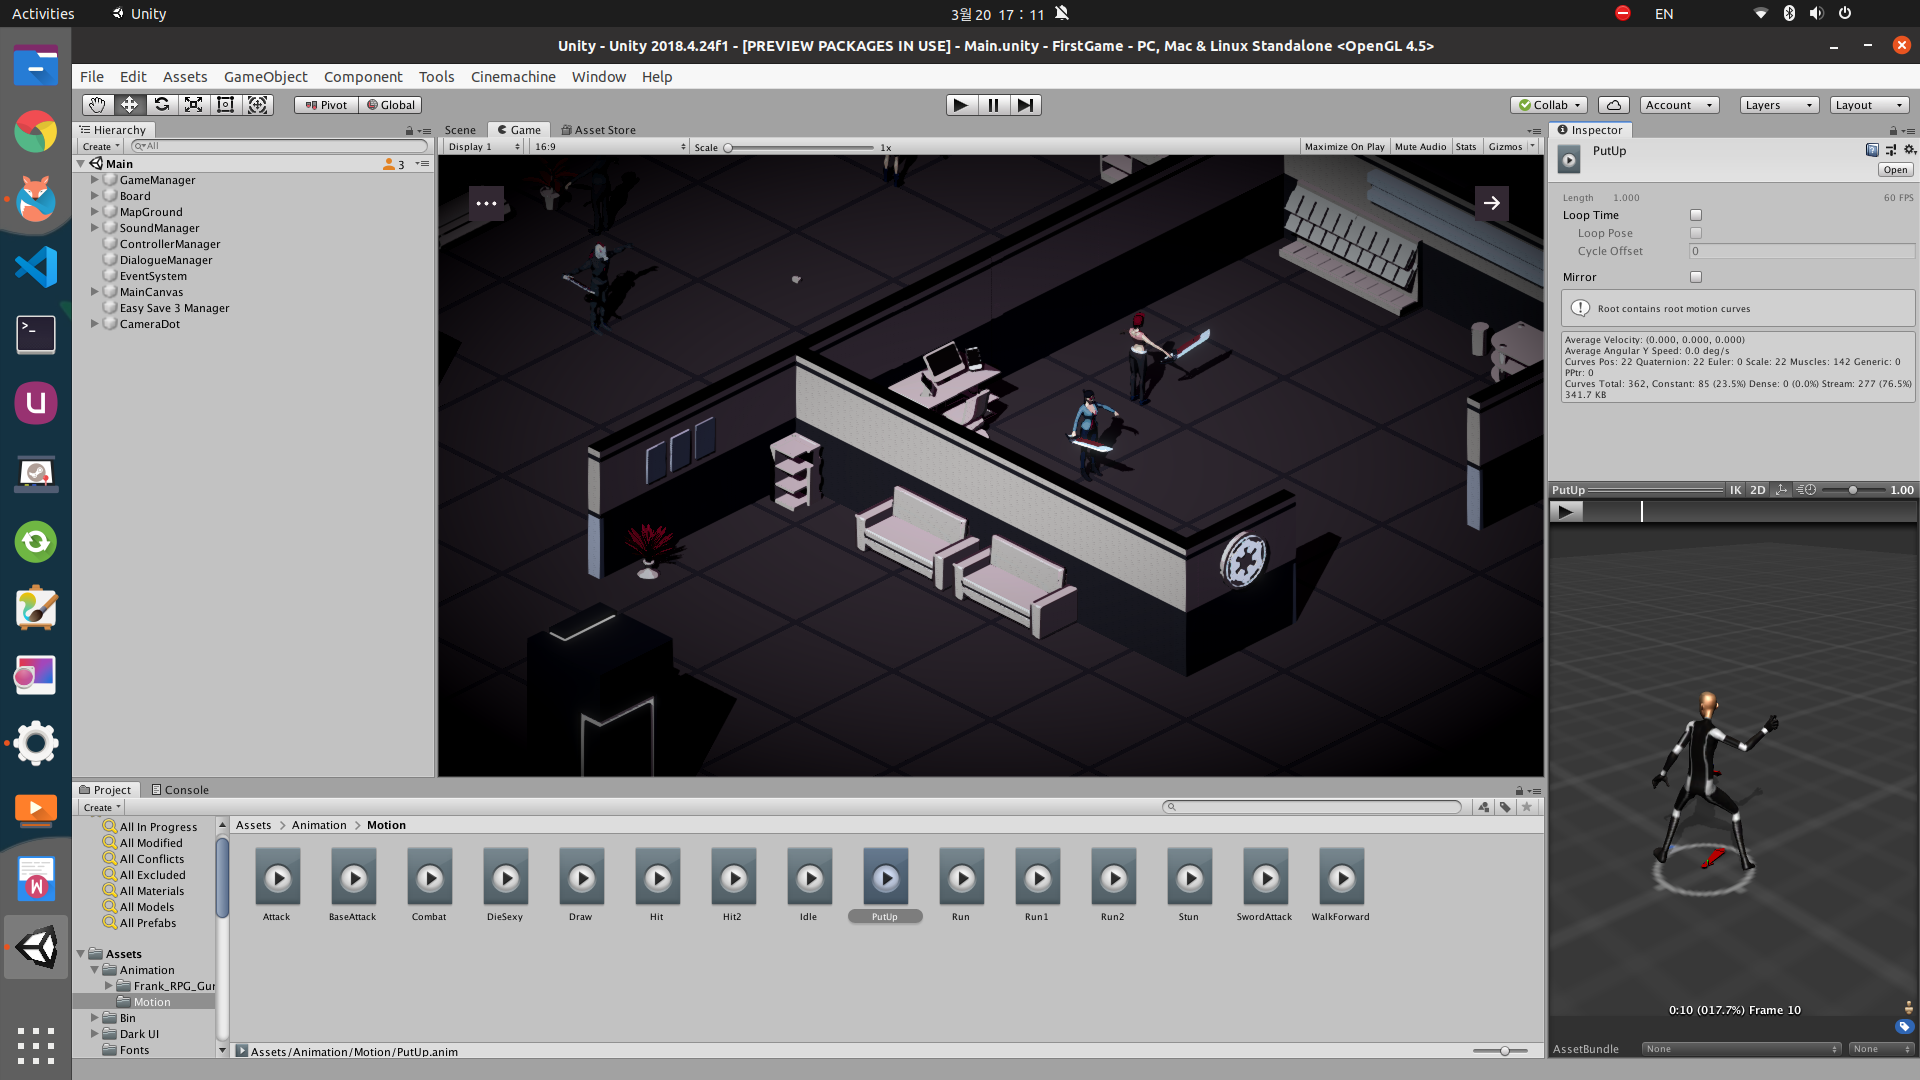
Task: Select the Run animation clip
Action: (x=961, y=885)
